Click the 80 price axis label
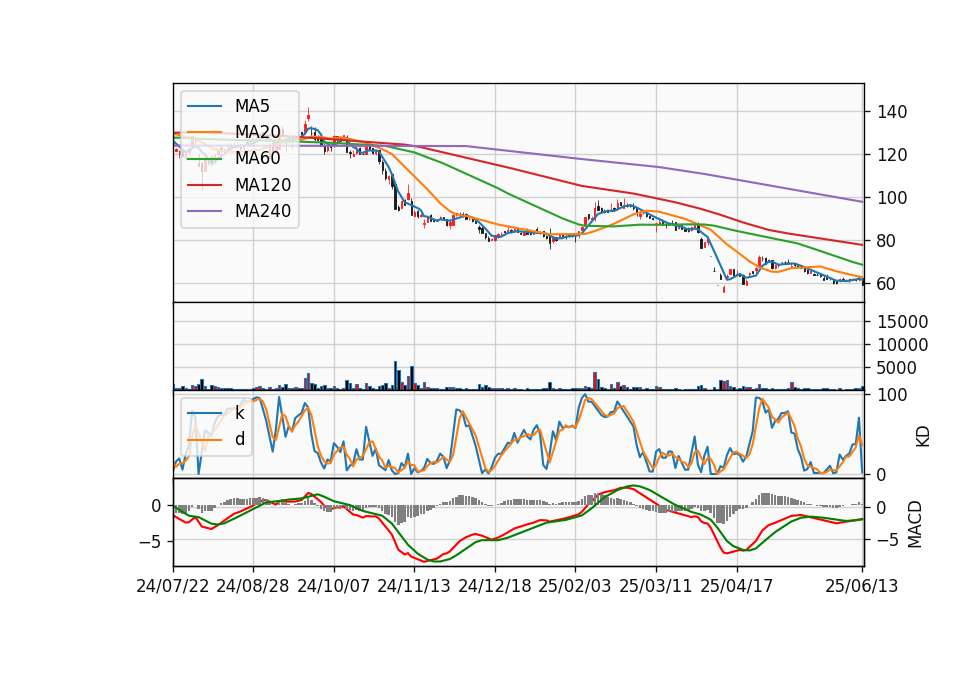This screenshot has height=690, width=960. 887,241
